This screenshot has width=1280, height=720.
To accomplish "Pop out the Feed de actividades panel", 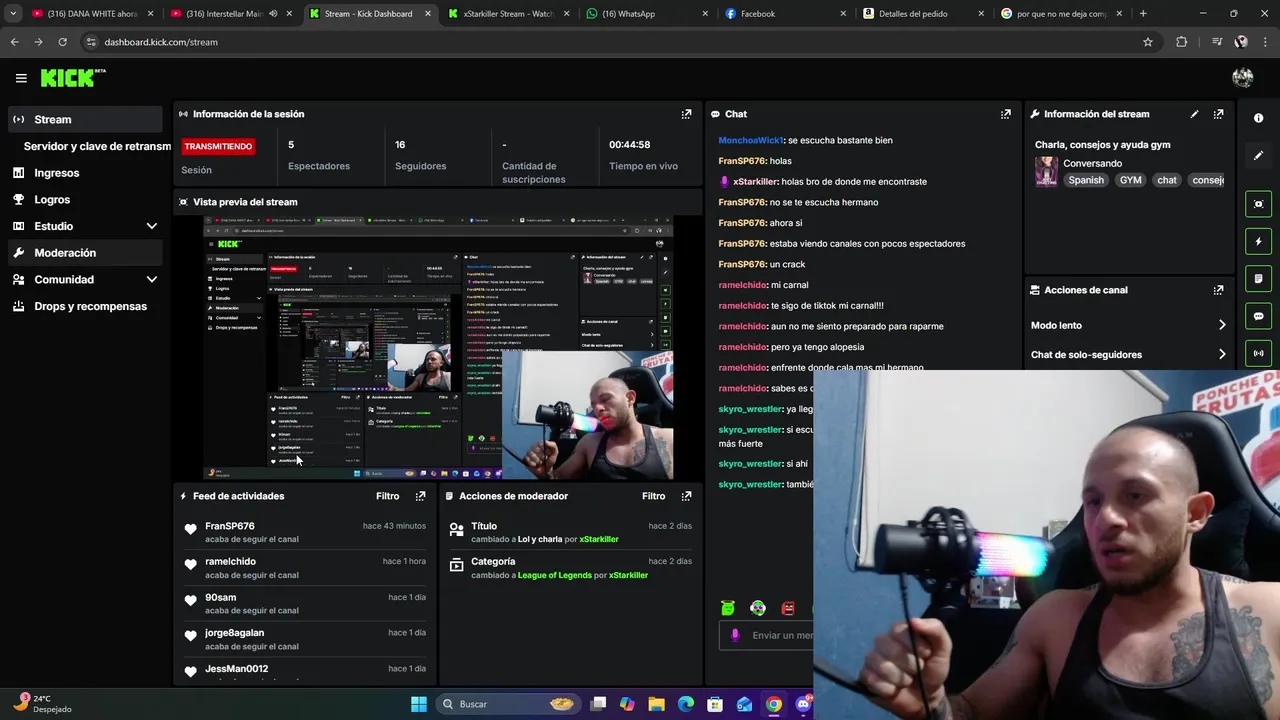I will tap(420, 496).
